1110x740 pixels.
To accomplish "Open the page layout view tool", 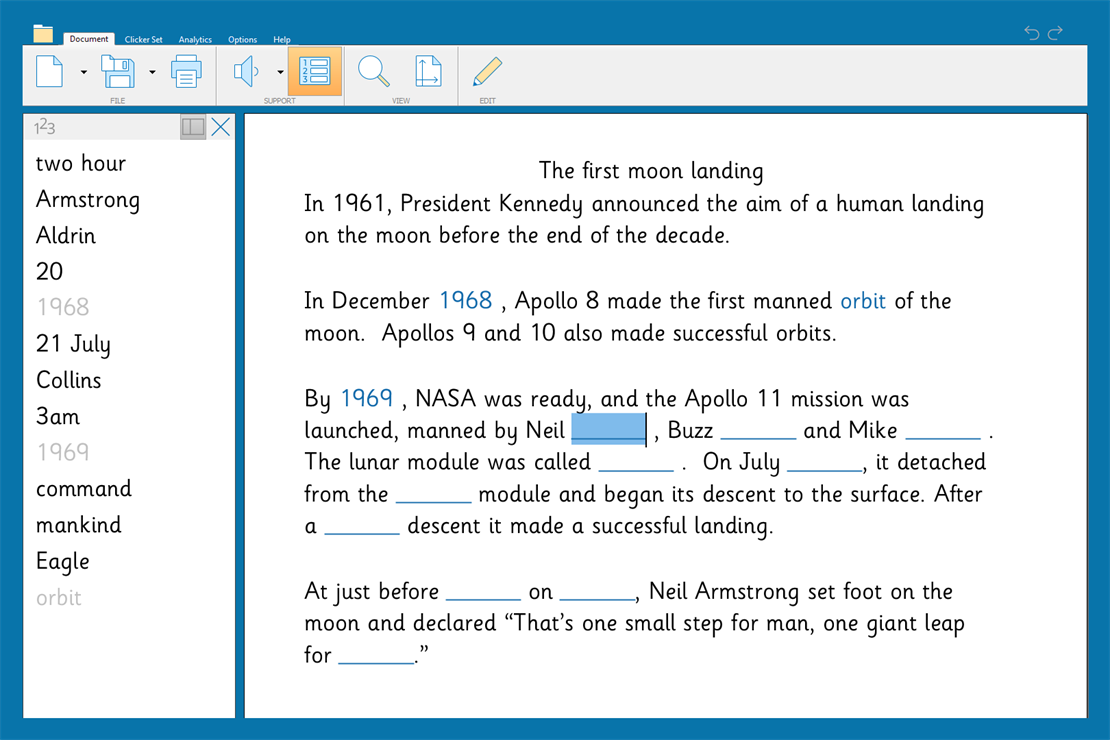I will coord(428,71).
